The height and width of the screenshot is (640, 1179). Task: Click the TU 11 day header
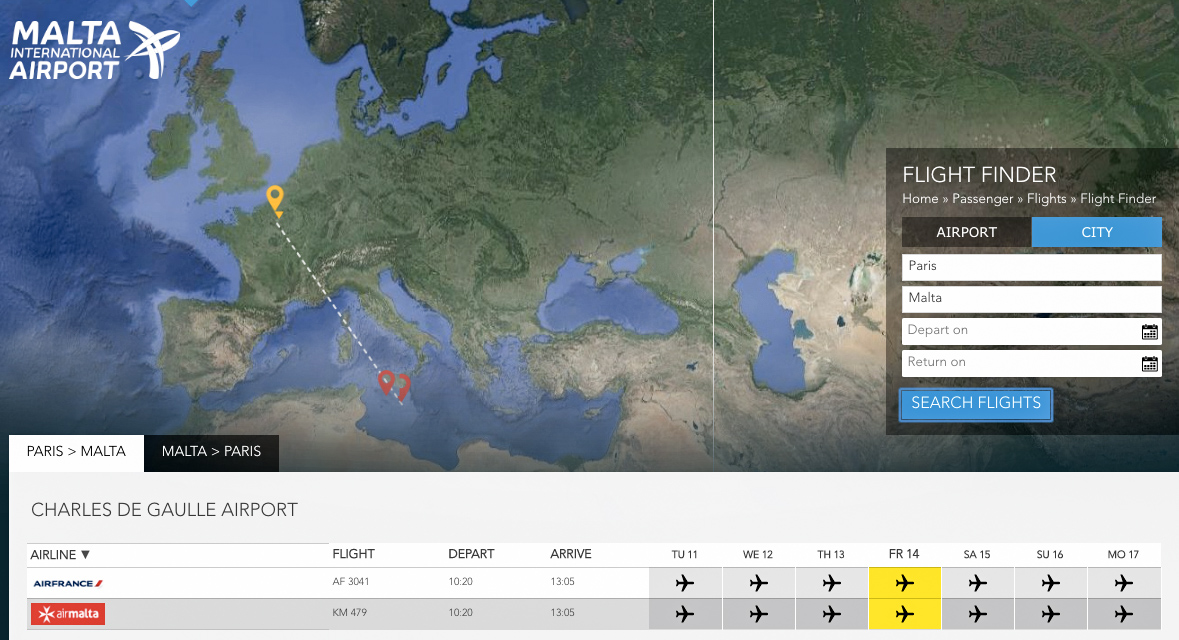coord(684,555)
